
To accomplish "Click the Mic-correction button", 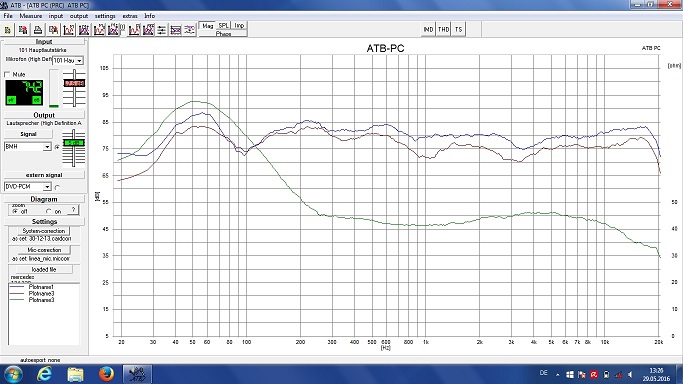I will (x=44, y=250).
